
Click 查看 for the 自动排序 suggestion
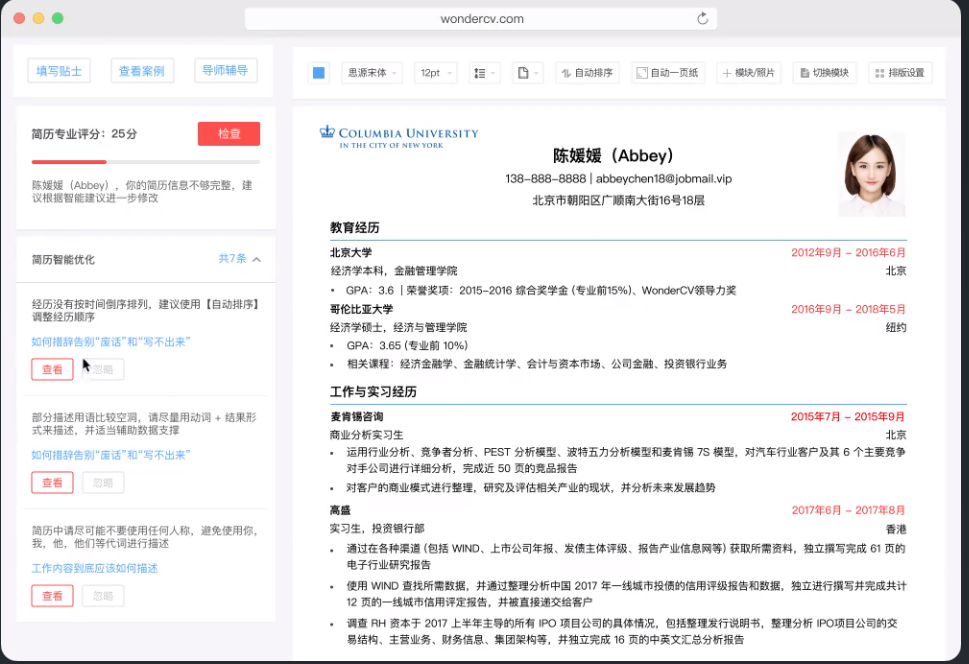click(x=53, y=370)
